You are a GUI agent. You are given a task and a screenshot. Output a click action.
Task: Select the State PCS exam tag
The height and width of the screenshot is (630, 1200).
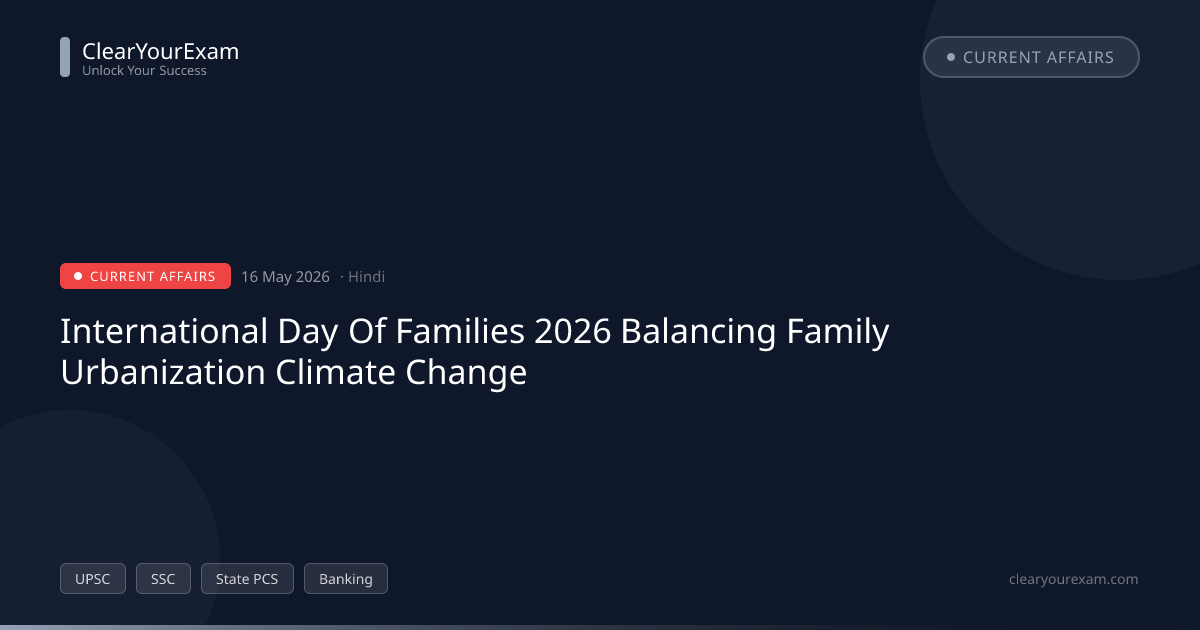[247, 579]
